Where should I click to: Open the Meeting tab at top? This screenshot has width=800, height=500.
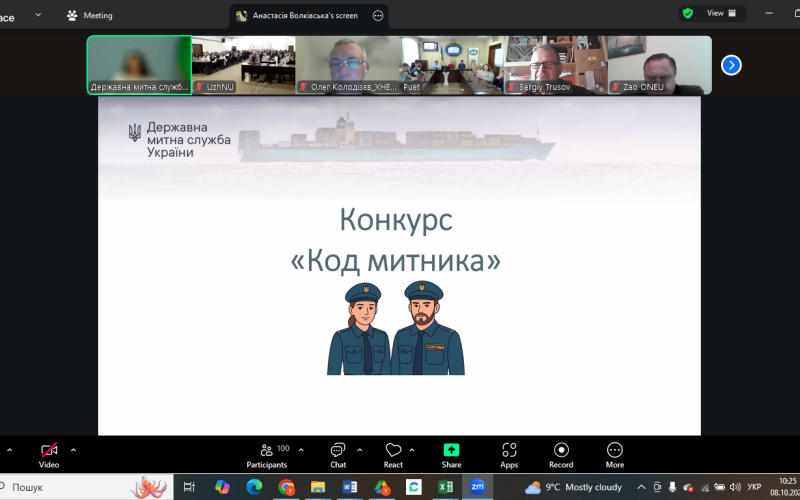[90, 16]
